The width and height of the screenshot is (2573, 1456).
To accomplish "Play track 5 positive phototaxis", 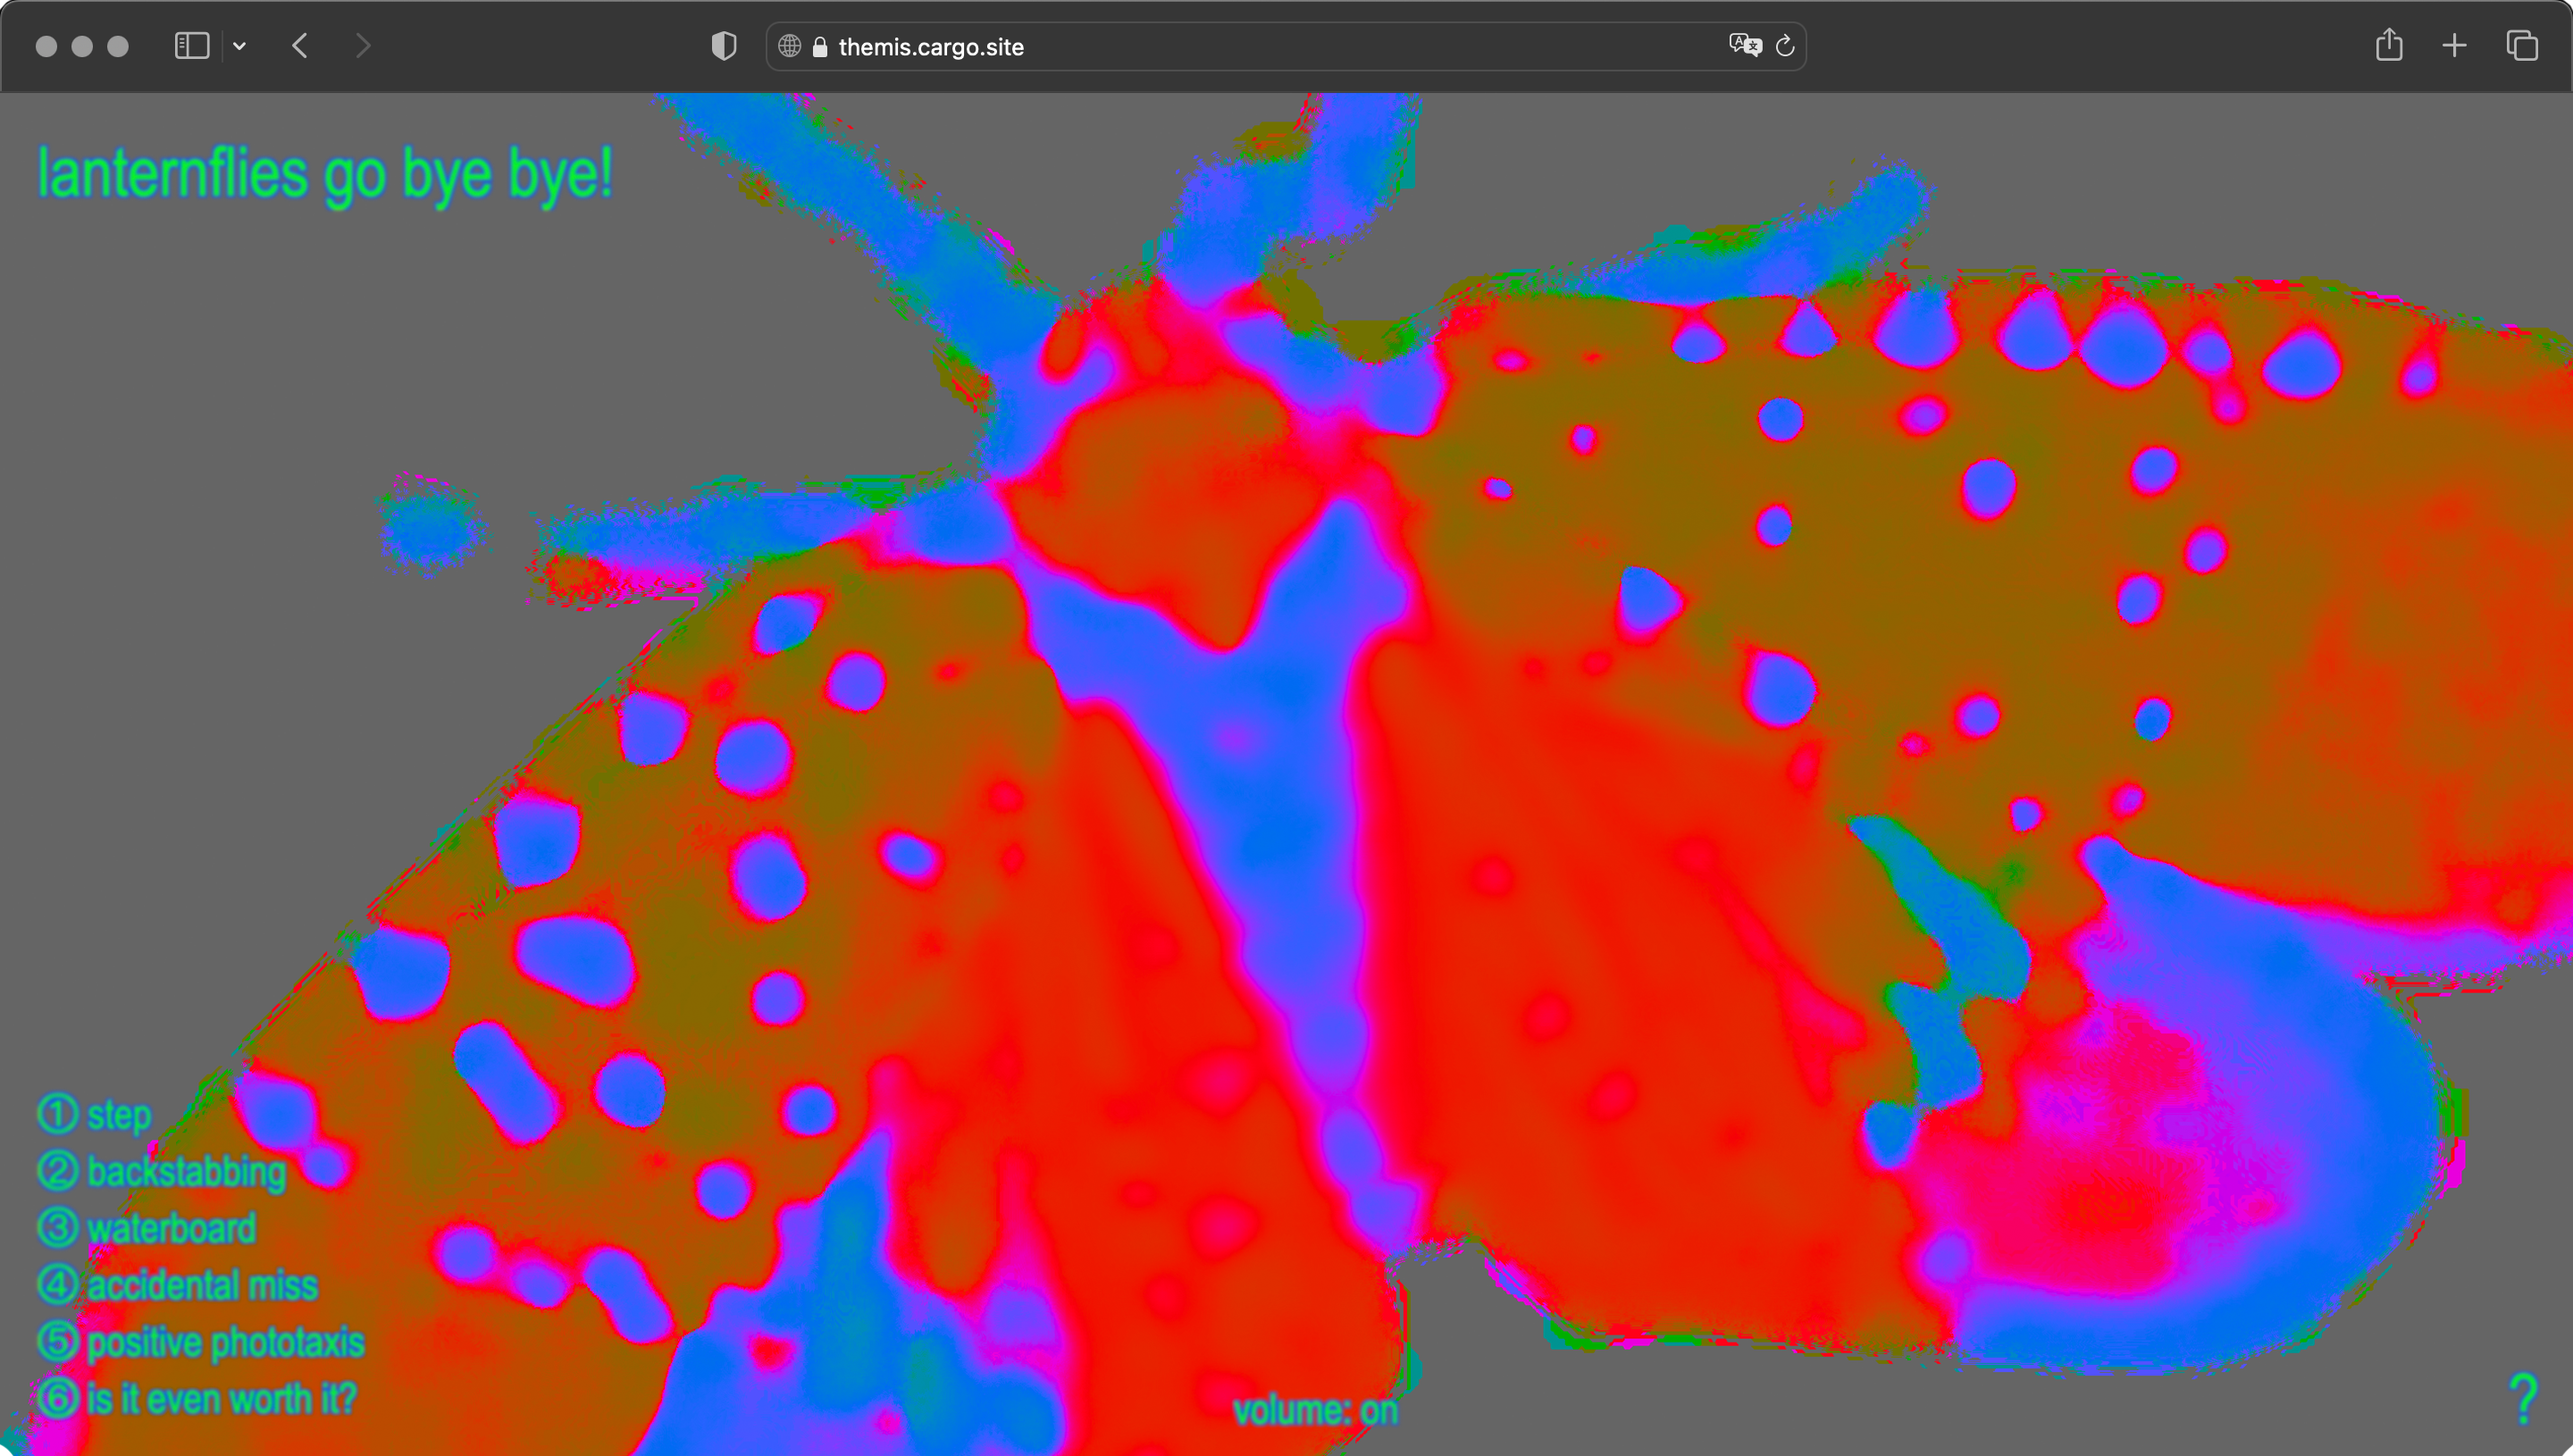I will click(202, 1343).
